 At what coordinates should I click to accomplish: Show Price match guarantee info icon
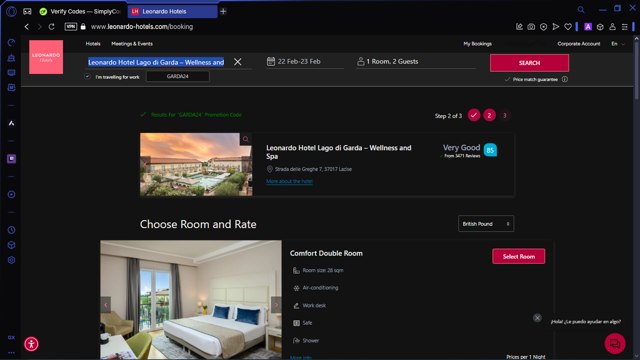pos(564,79)
